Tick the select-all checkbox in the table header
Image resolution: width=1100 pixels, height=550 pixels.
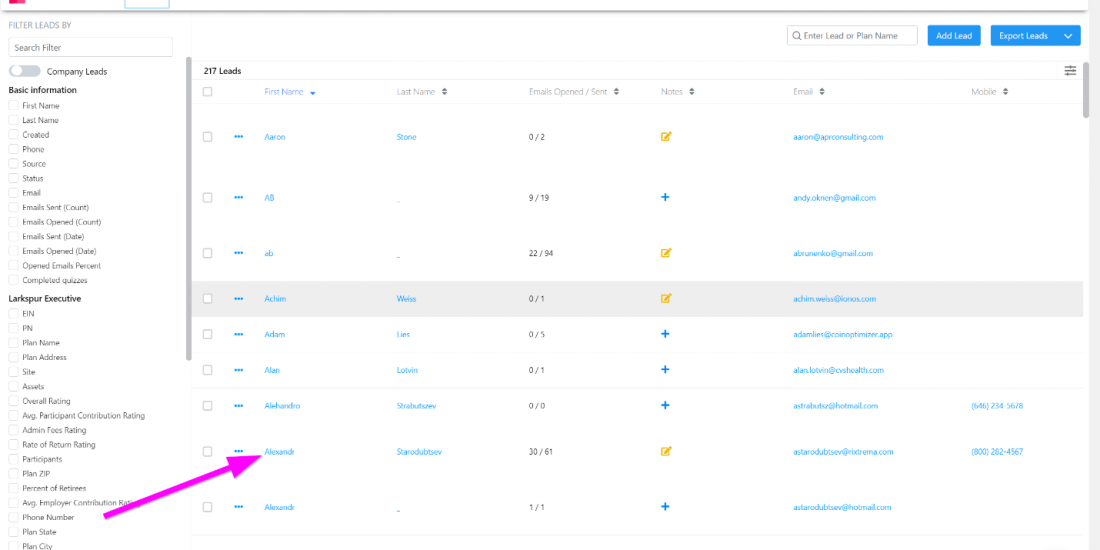pos(208,92)
